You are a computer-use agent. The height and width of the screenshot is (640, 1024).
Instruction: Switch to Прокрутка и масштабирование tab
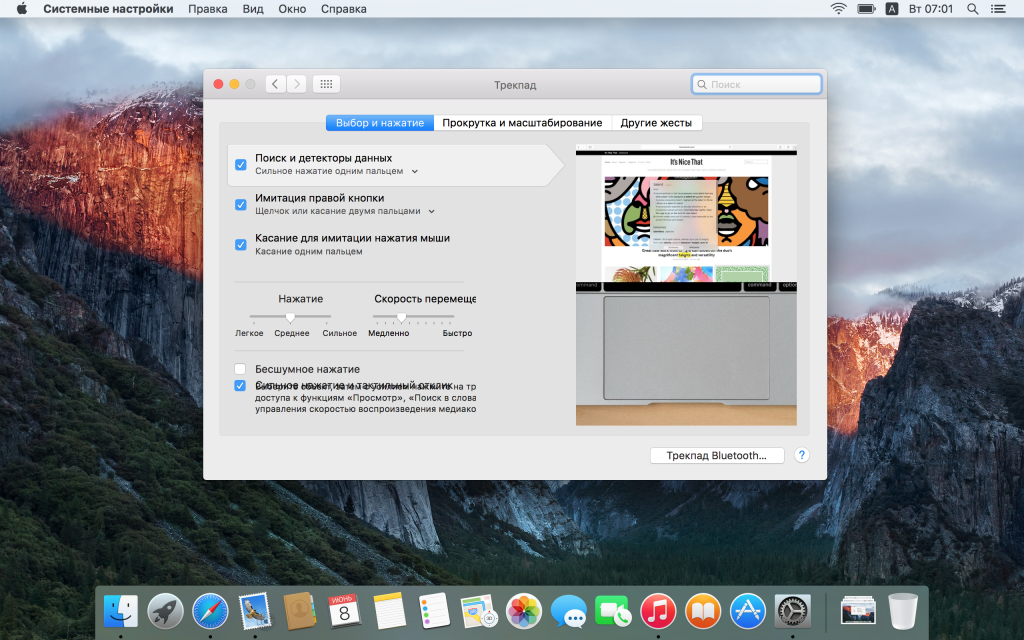(522, 123)
